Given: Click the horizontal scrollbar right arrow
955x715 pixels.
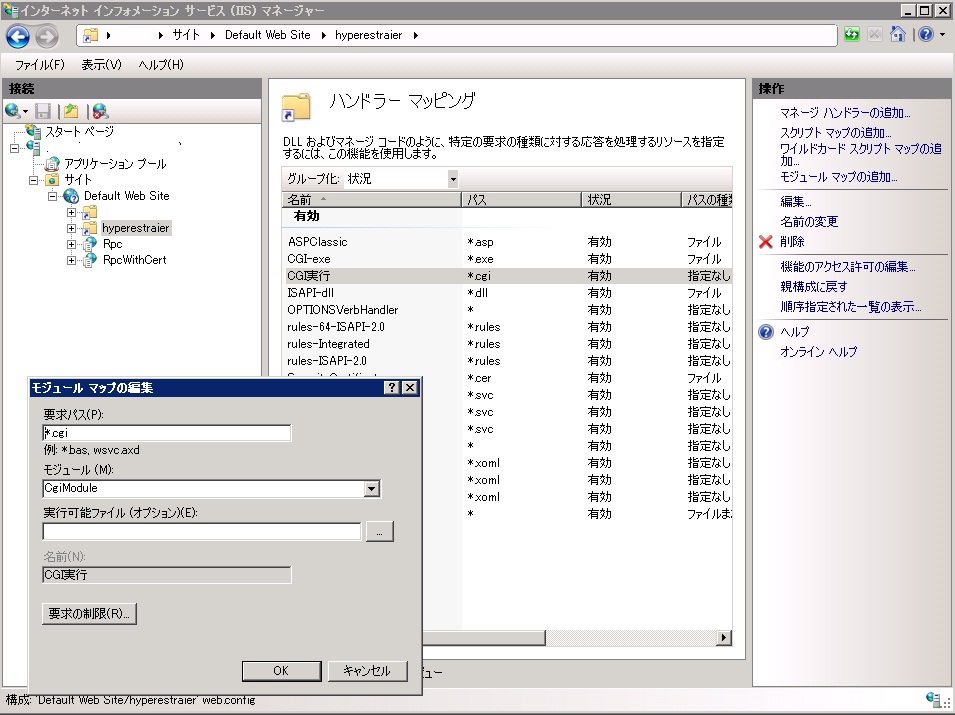Looking at the screenshot, I should tap(724, 638).
